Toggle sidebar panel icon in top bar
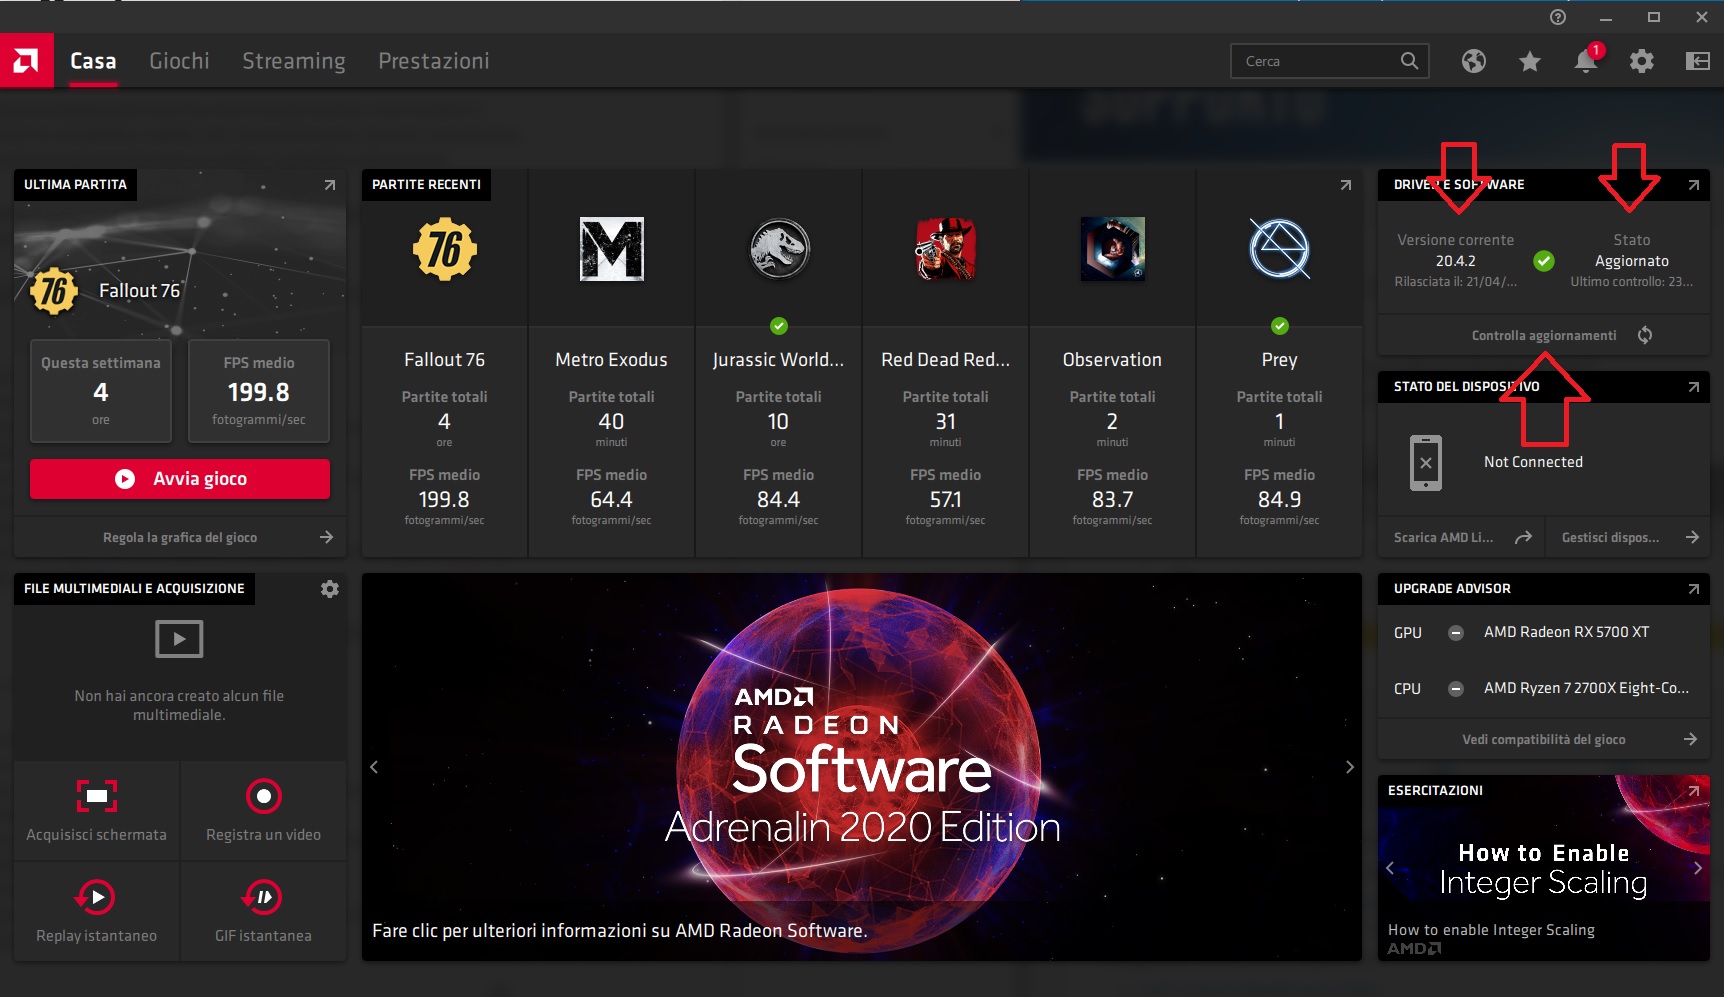Image resolution: width=1724 pixels, height=997 pixels. (x=1697, y=61)
